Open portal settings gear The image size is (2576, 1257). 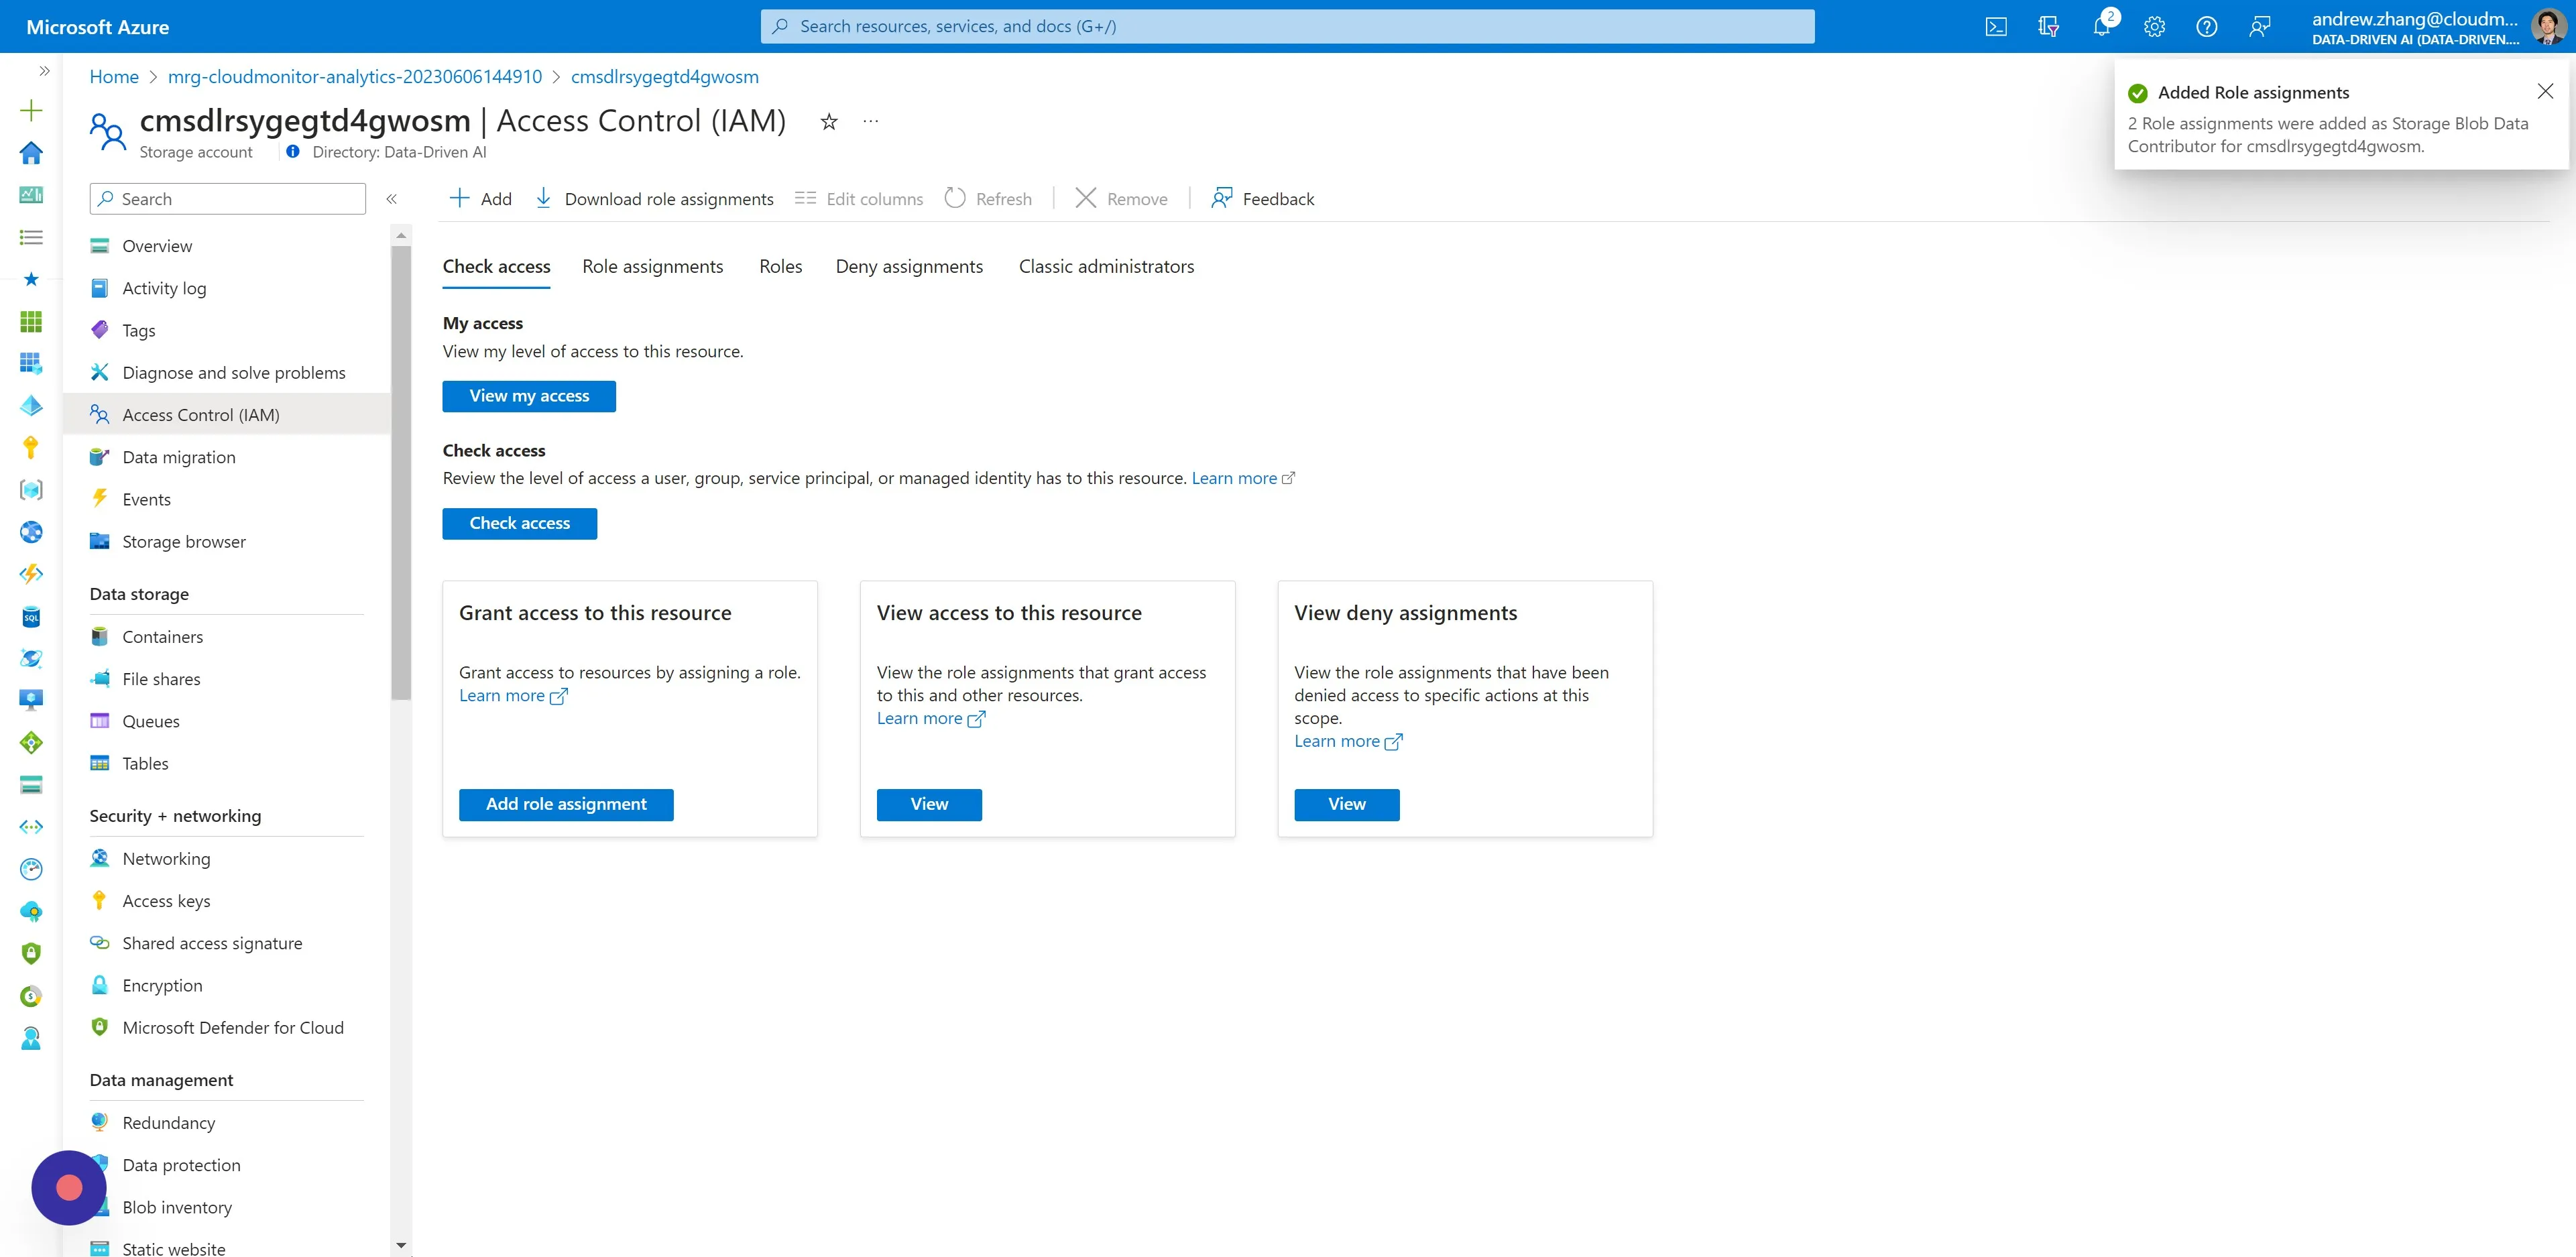pyautogui.click(x=2154, y=27)
